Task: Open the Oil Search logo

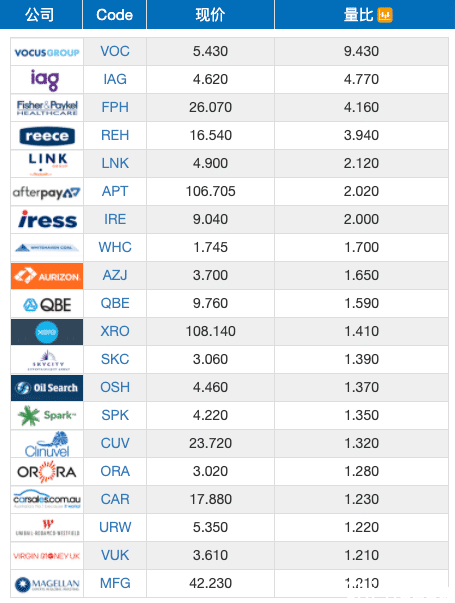Action: [47, 388]
